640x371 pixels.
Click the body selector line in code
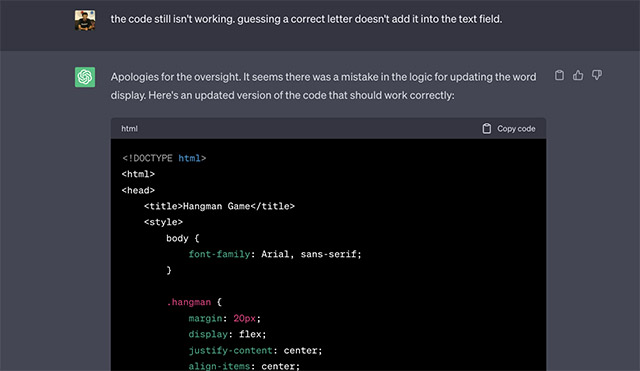pos(182,238)
